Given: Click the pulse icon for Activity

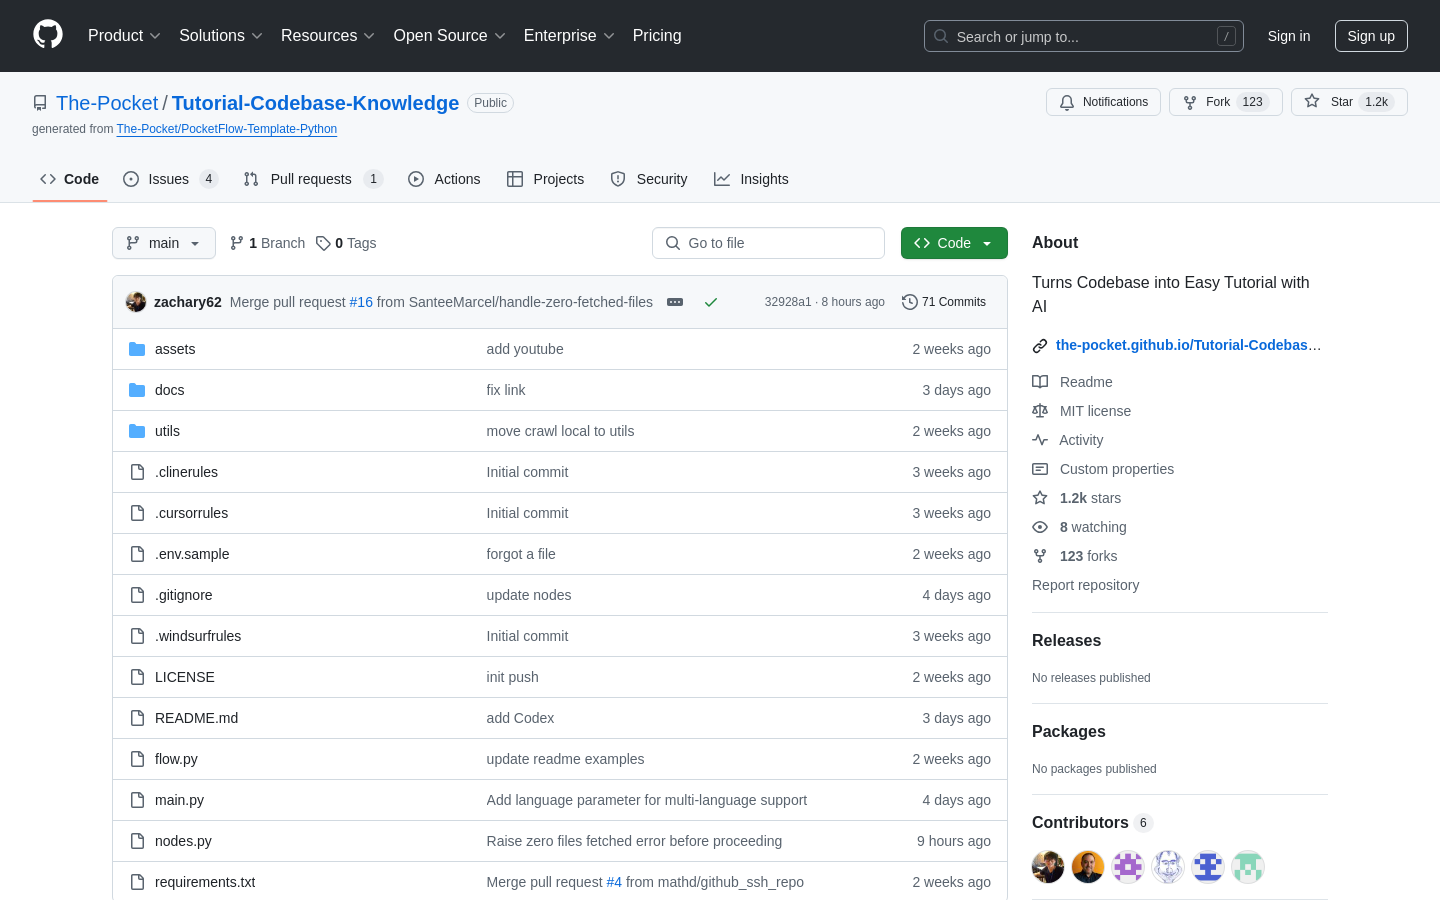Looking at the screenshot, I should (1040, 440).
